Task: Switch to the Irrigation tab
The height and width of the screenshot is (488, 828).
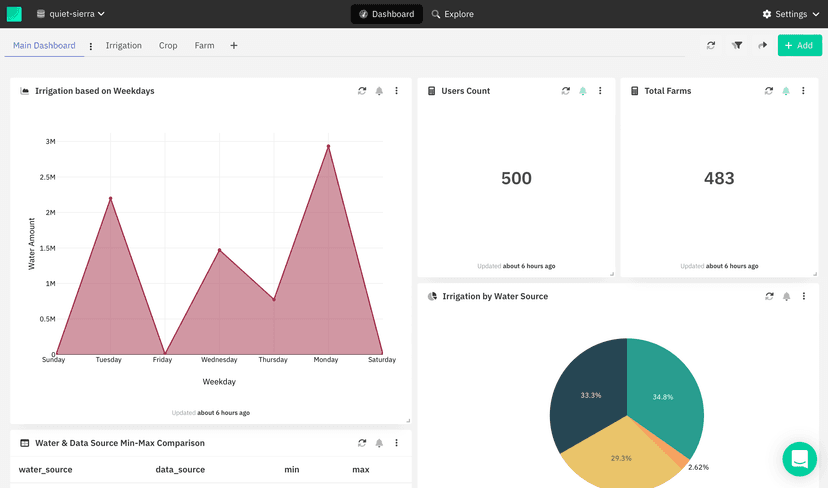Action: (124, 45)
